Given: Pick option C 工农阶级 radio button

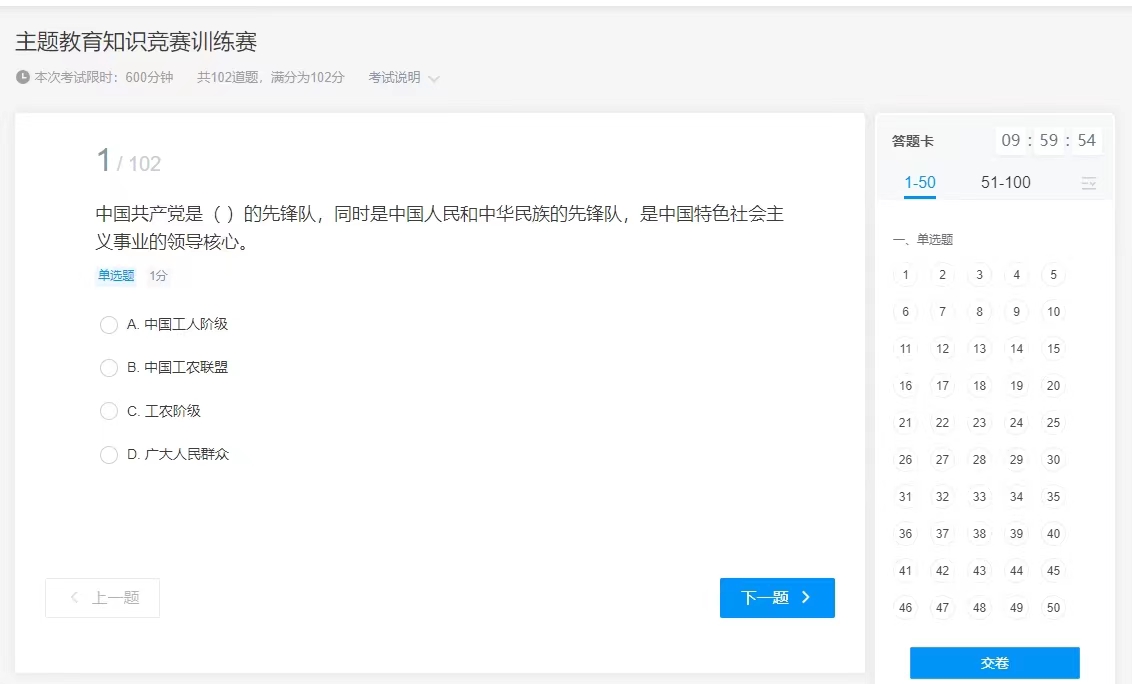Looking at the screenshot, I should 109,411.
